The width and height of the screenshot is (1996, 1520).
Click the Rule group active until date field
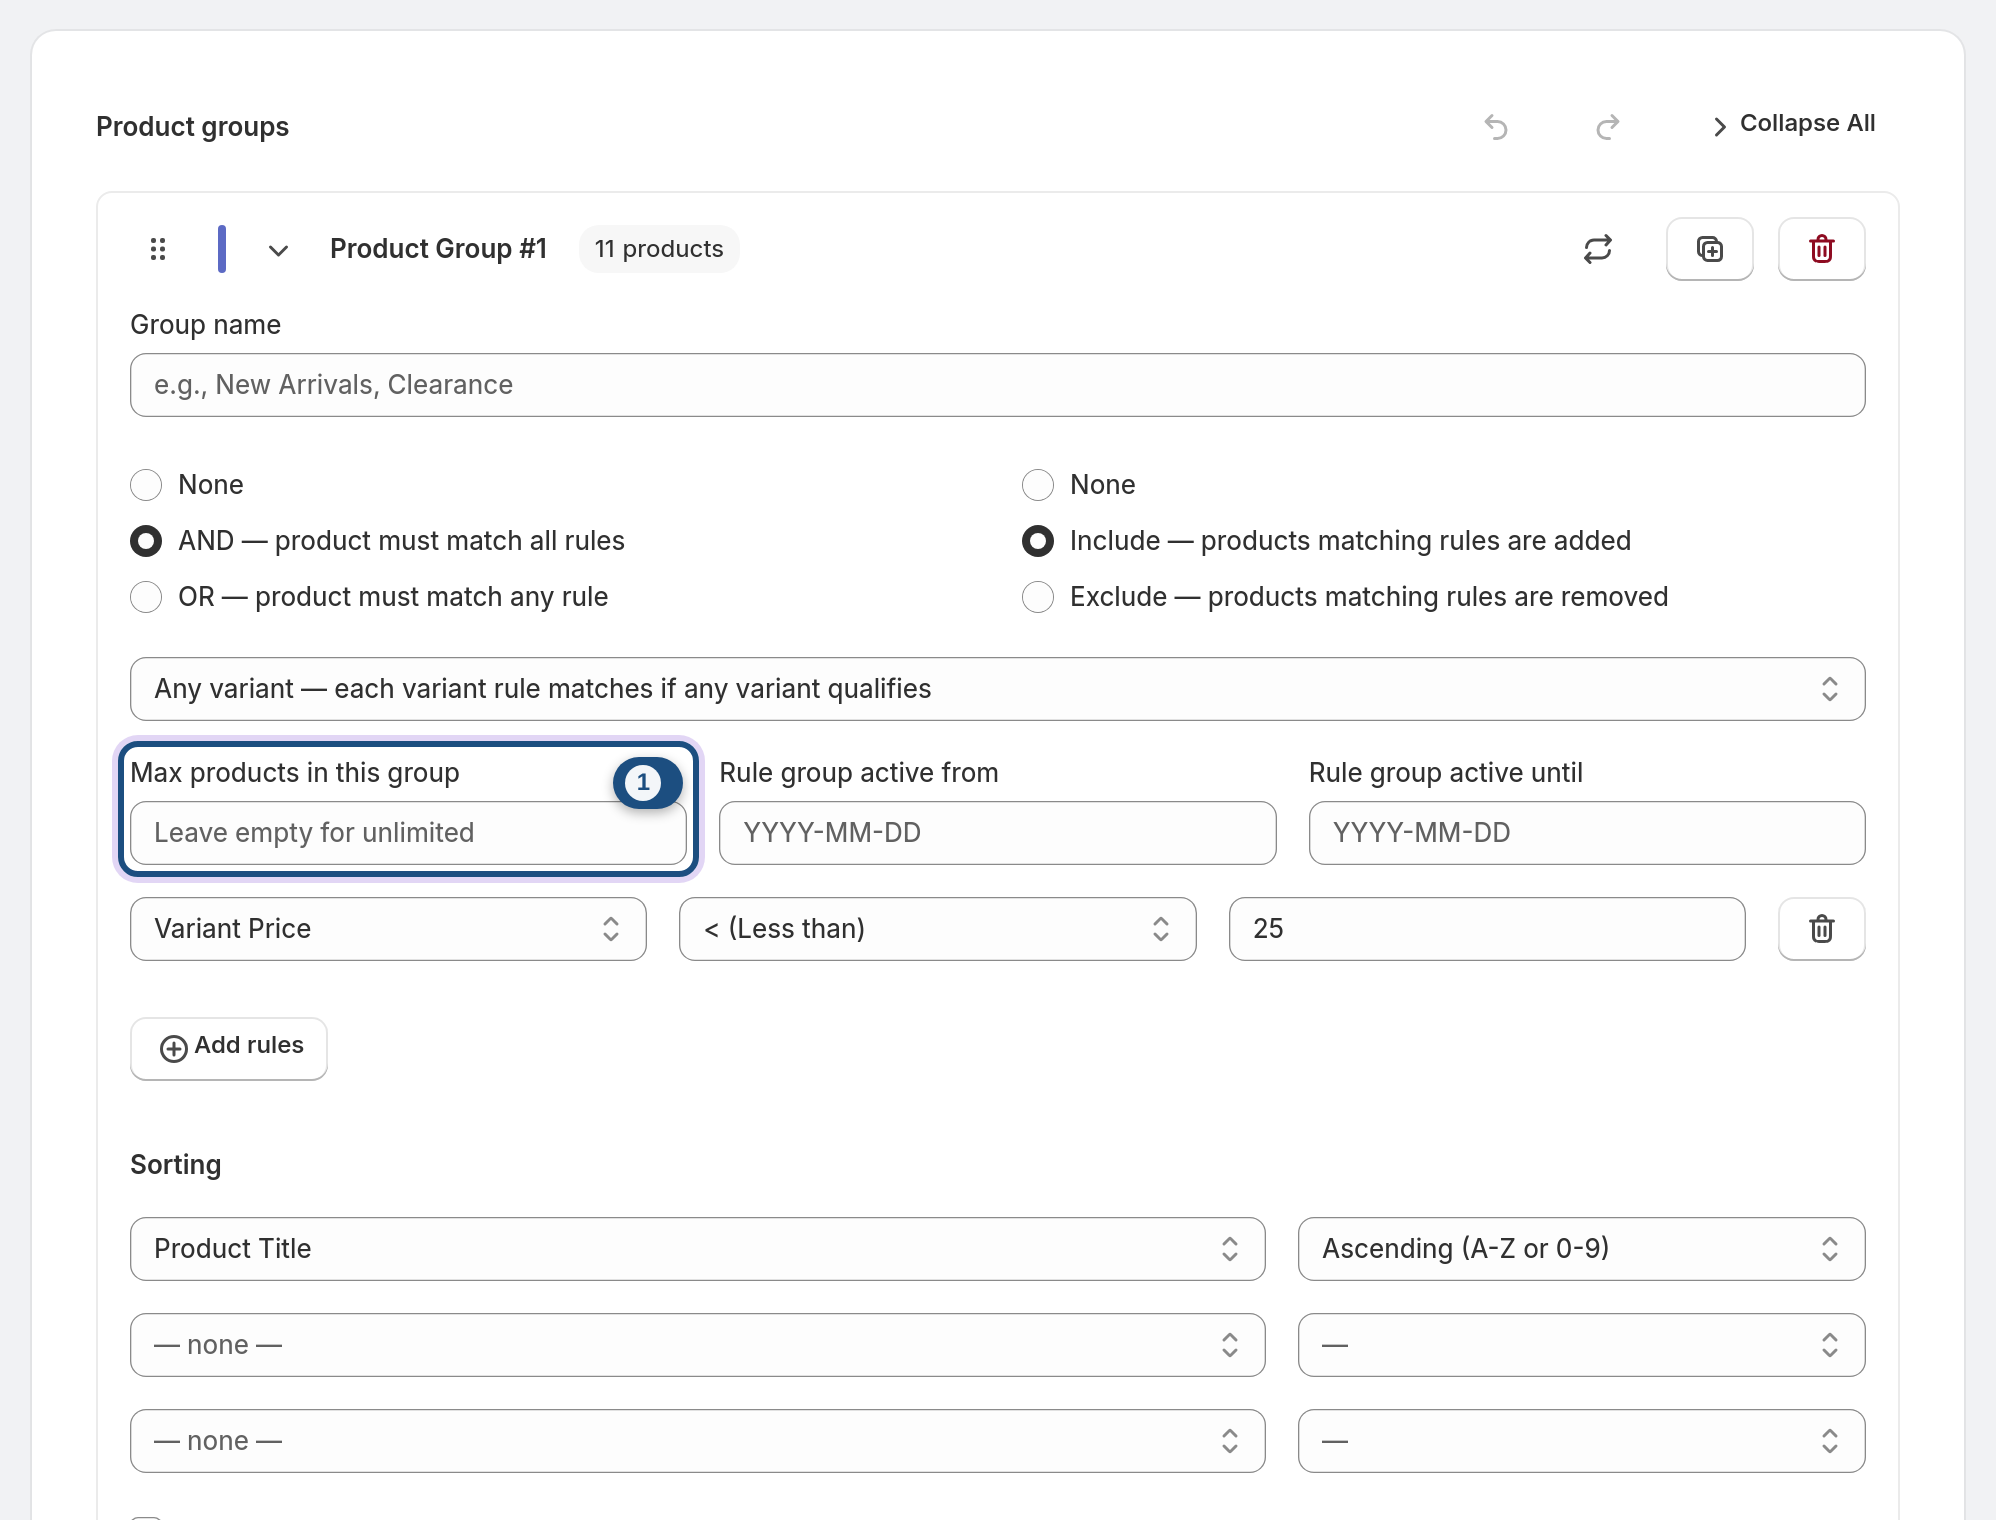[1587, 833]
